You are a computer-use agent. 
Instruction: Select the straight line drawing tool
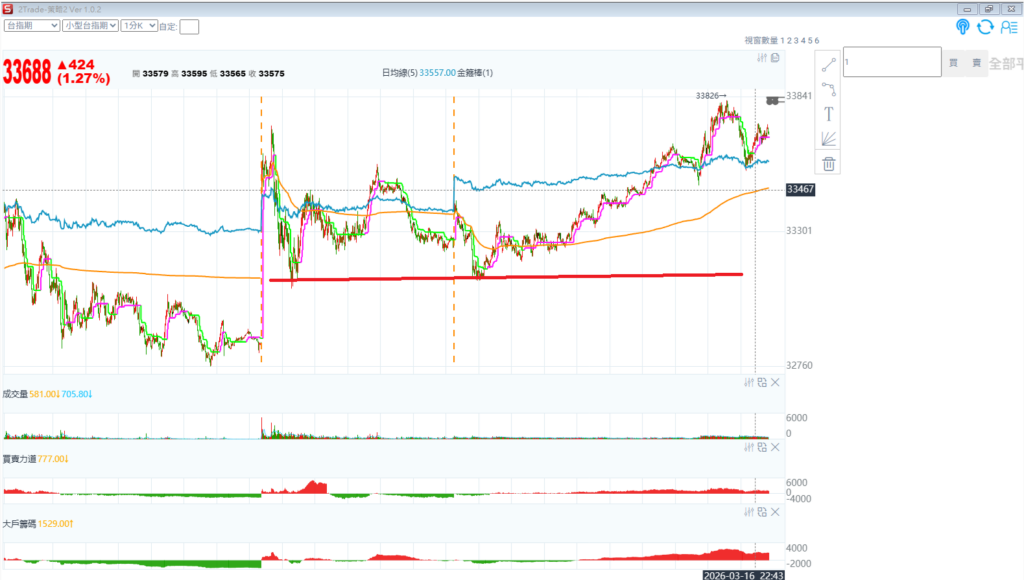(x=828, y=66)
